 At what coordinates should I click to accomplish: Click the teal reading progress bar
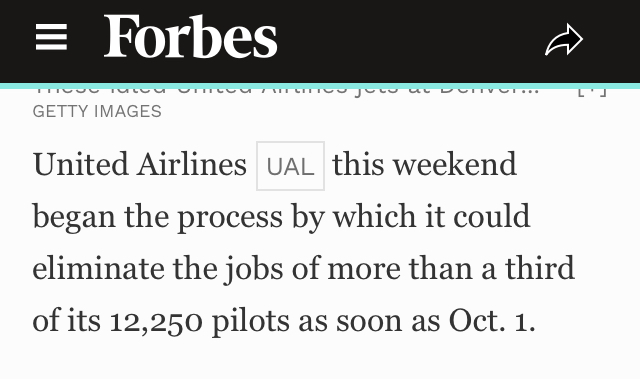(x=320, y=86)
